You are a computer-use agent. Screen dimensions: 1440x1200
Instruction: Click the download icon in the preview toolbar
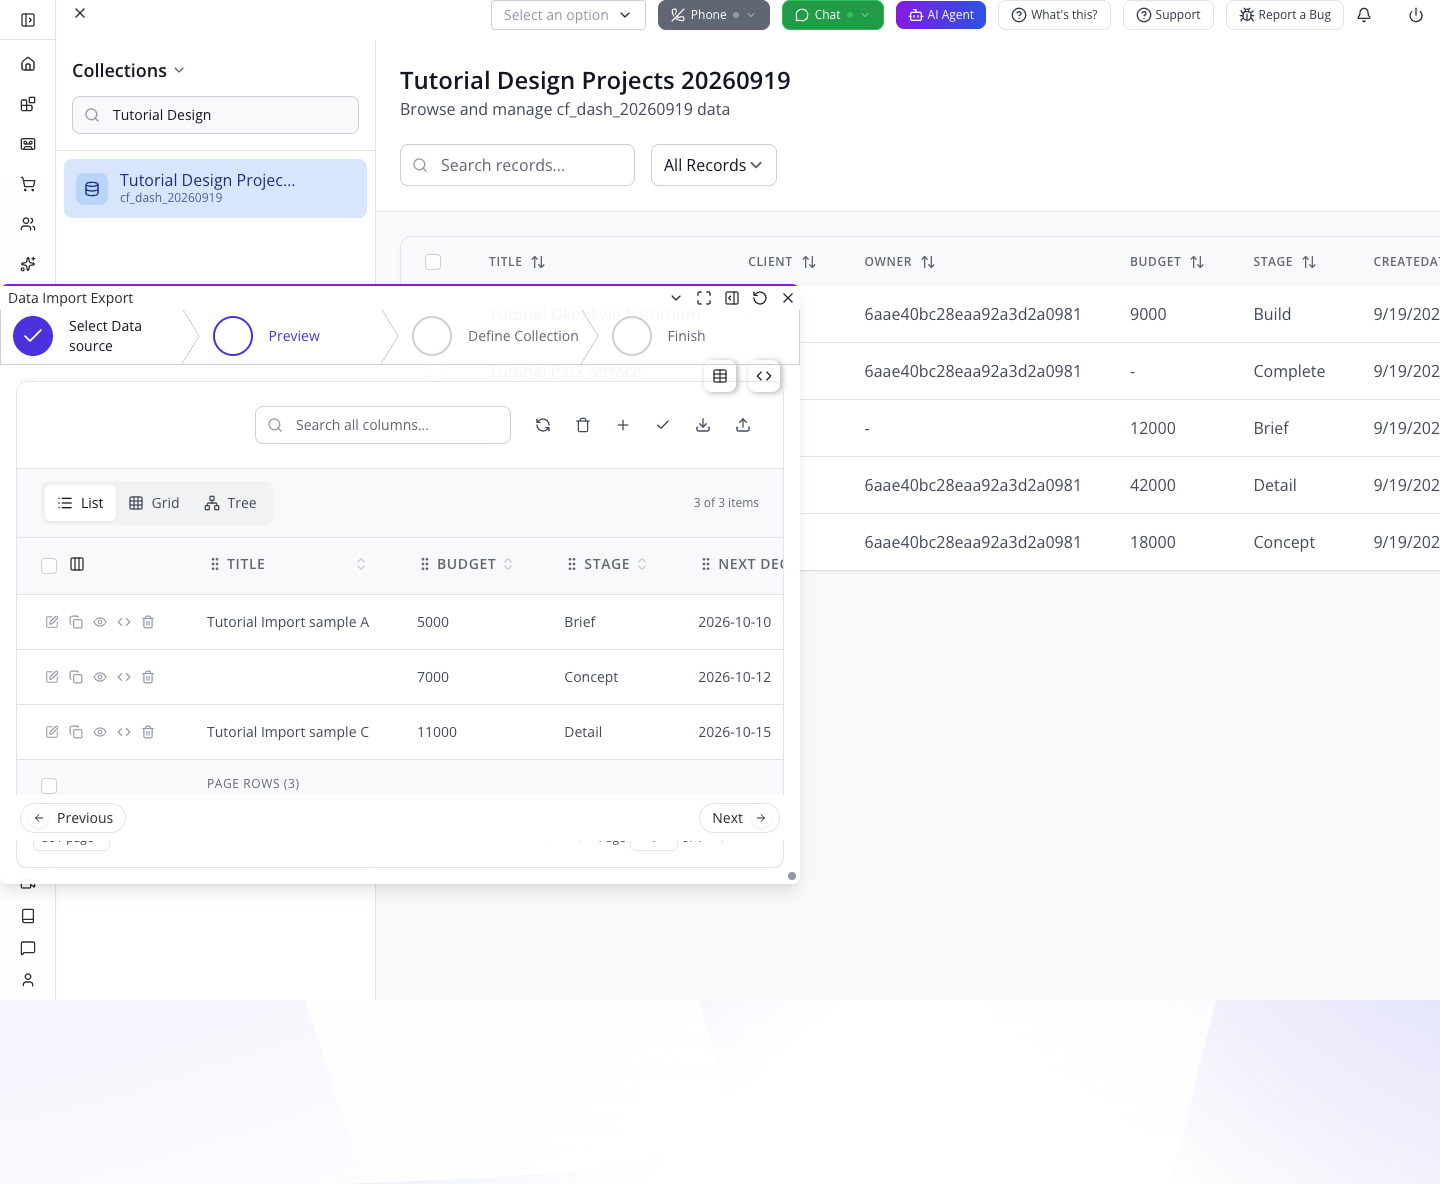tap(703, 425)
